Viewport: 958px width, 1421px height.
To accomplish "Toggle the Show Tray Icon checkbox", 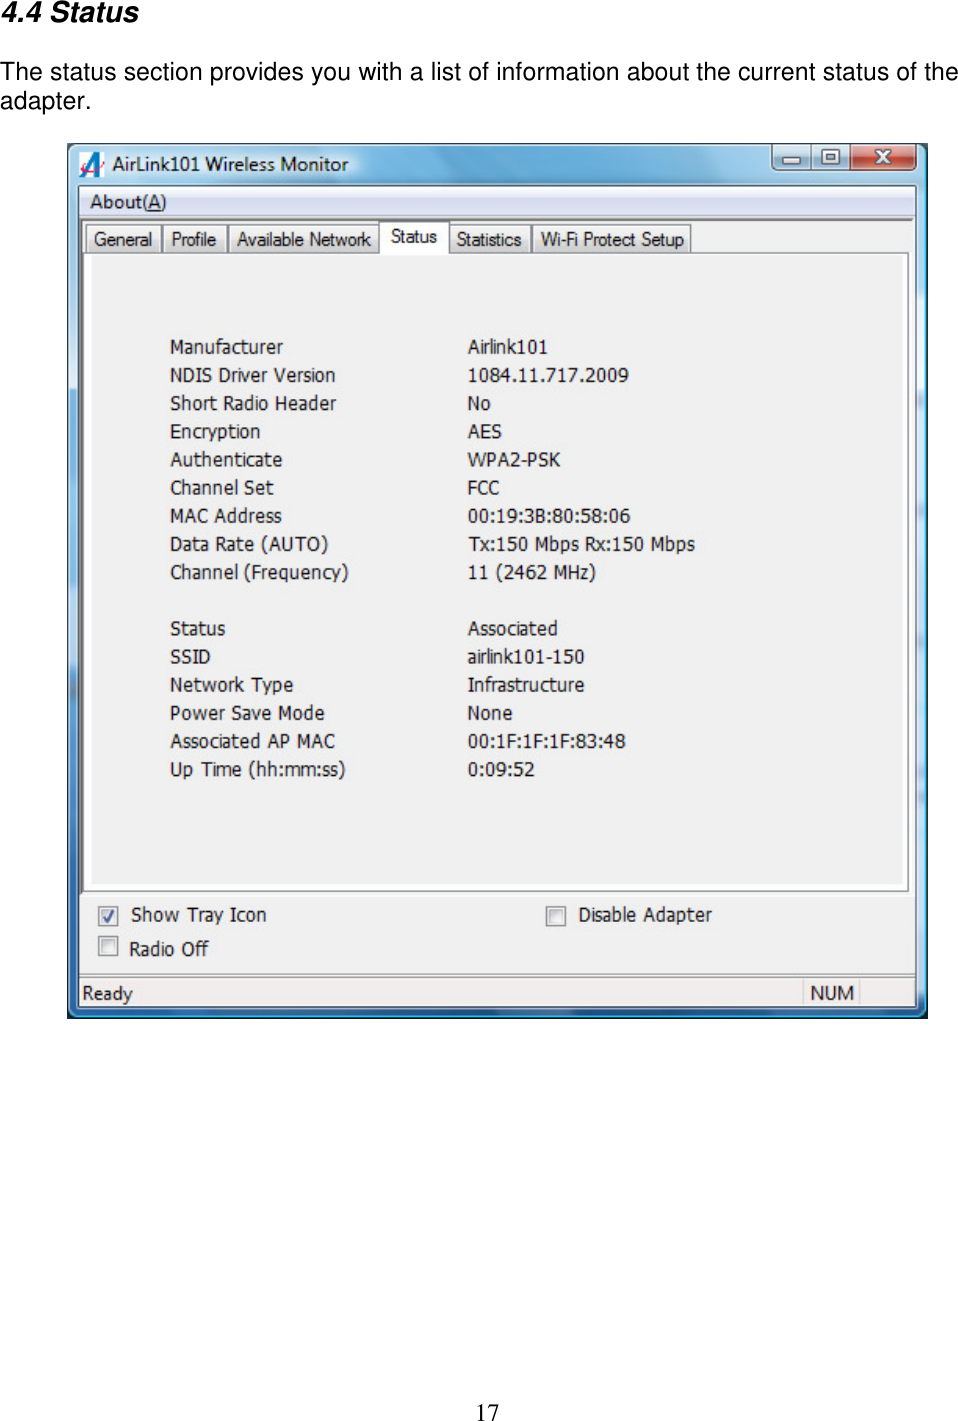I will 108,915.
